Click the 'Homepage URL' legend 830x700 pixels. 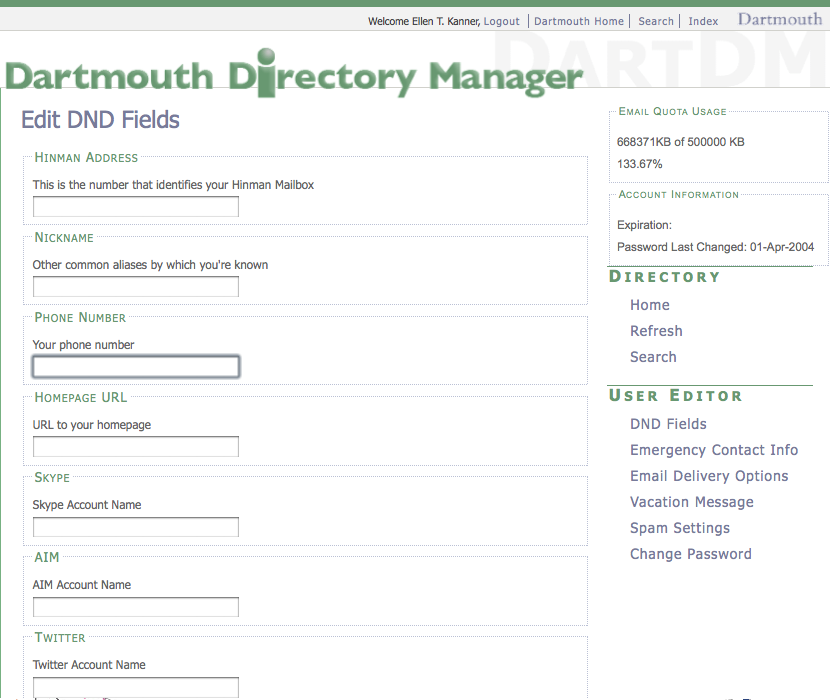pyautogui.click(x=80, y=398)
